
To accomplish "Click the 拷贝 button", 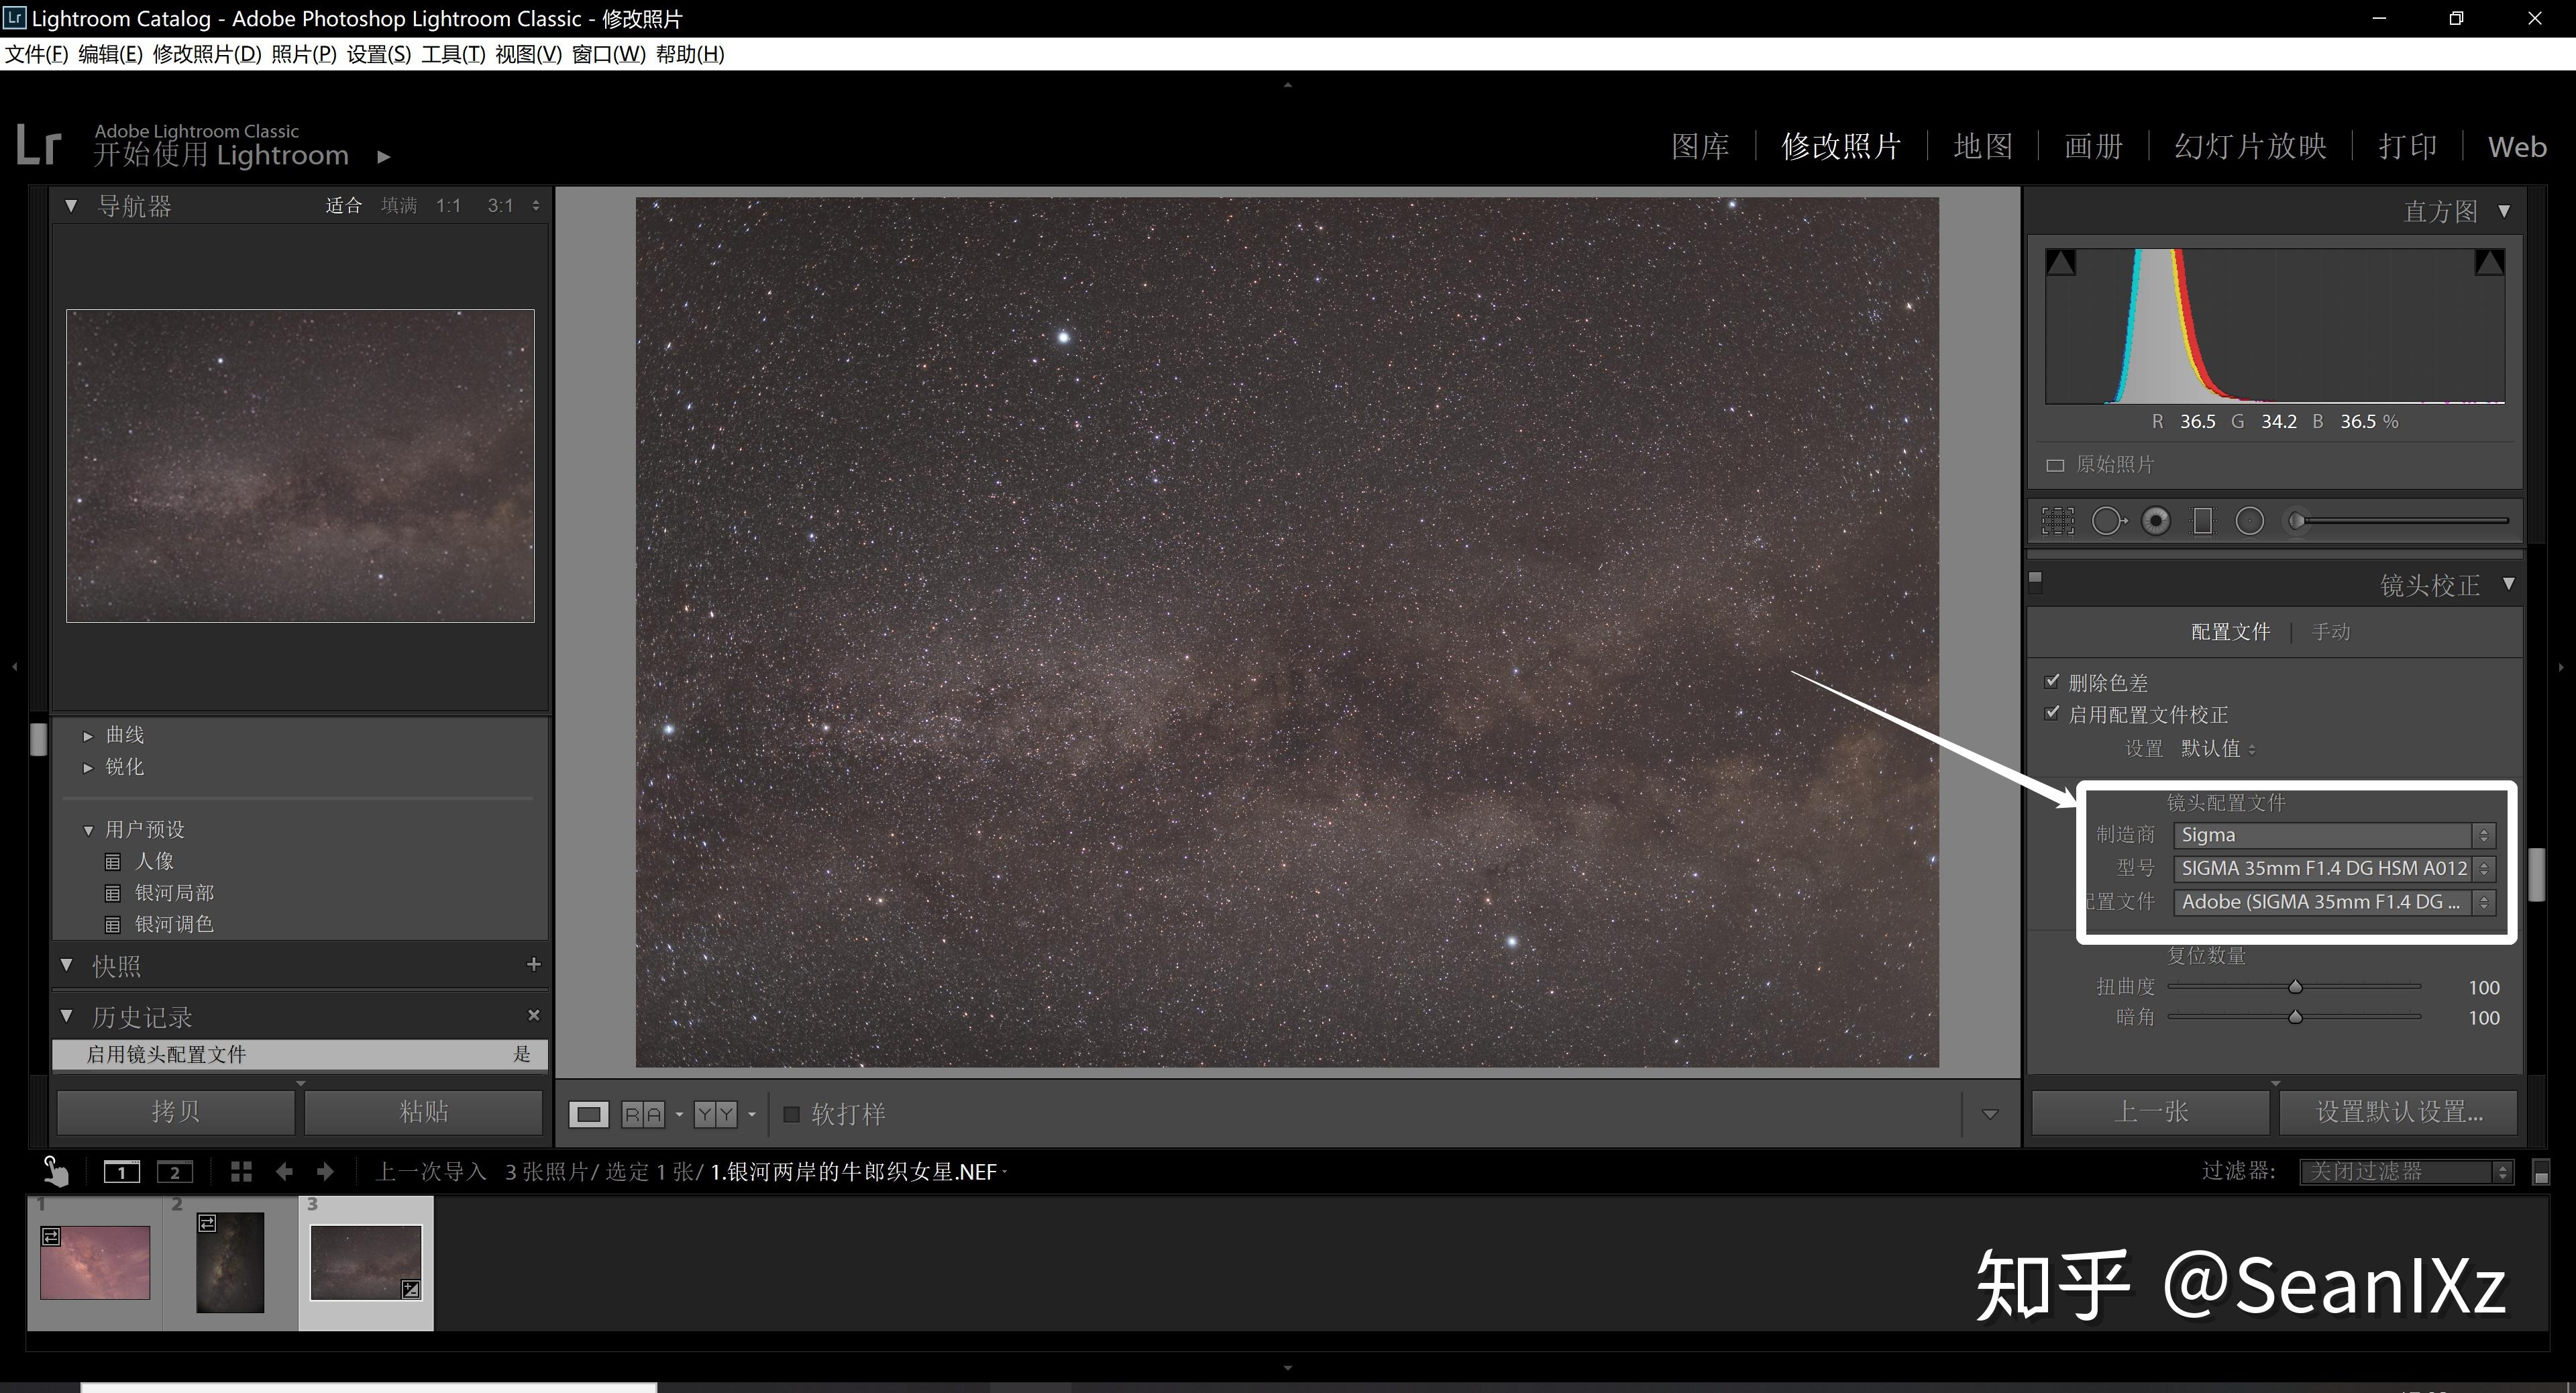I will click(175, 1112).
